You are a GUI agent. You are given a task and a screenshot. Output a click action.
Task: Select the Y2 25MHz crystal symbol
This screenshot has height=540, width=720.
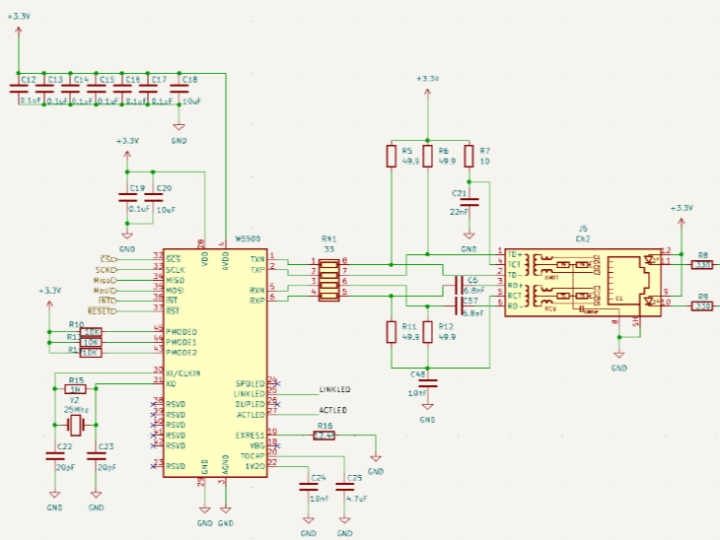(x=75, y=426)
